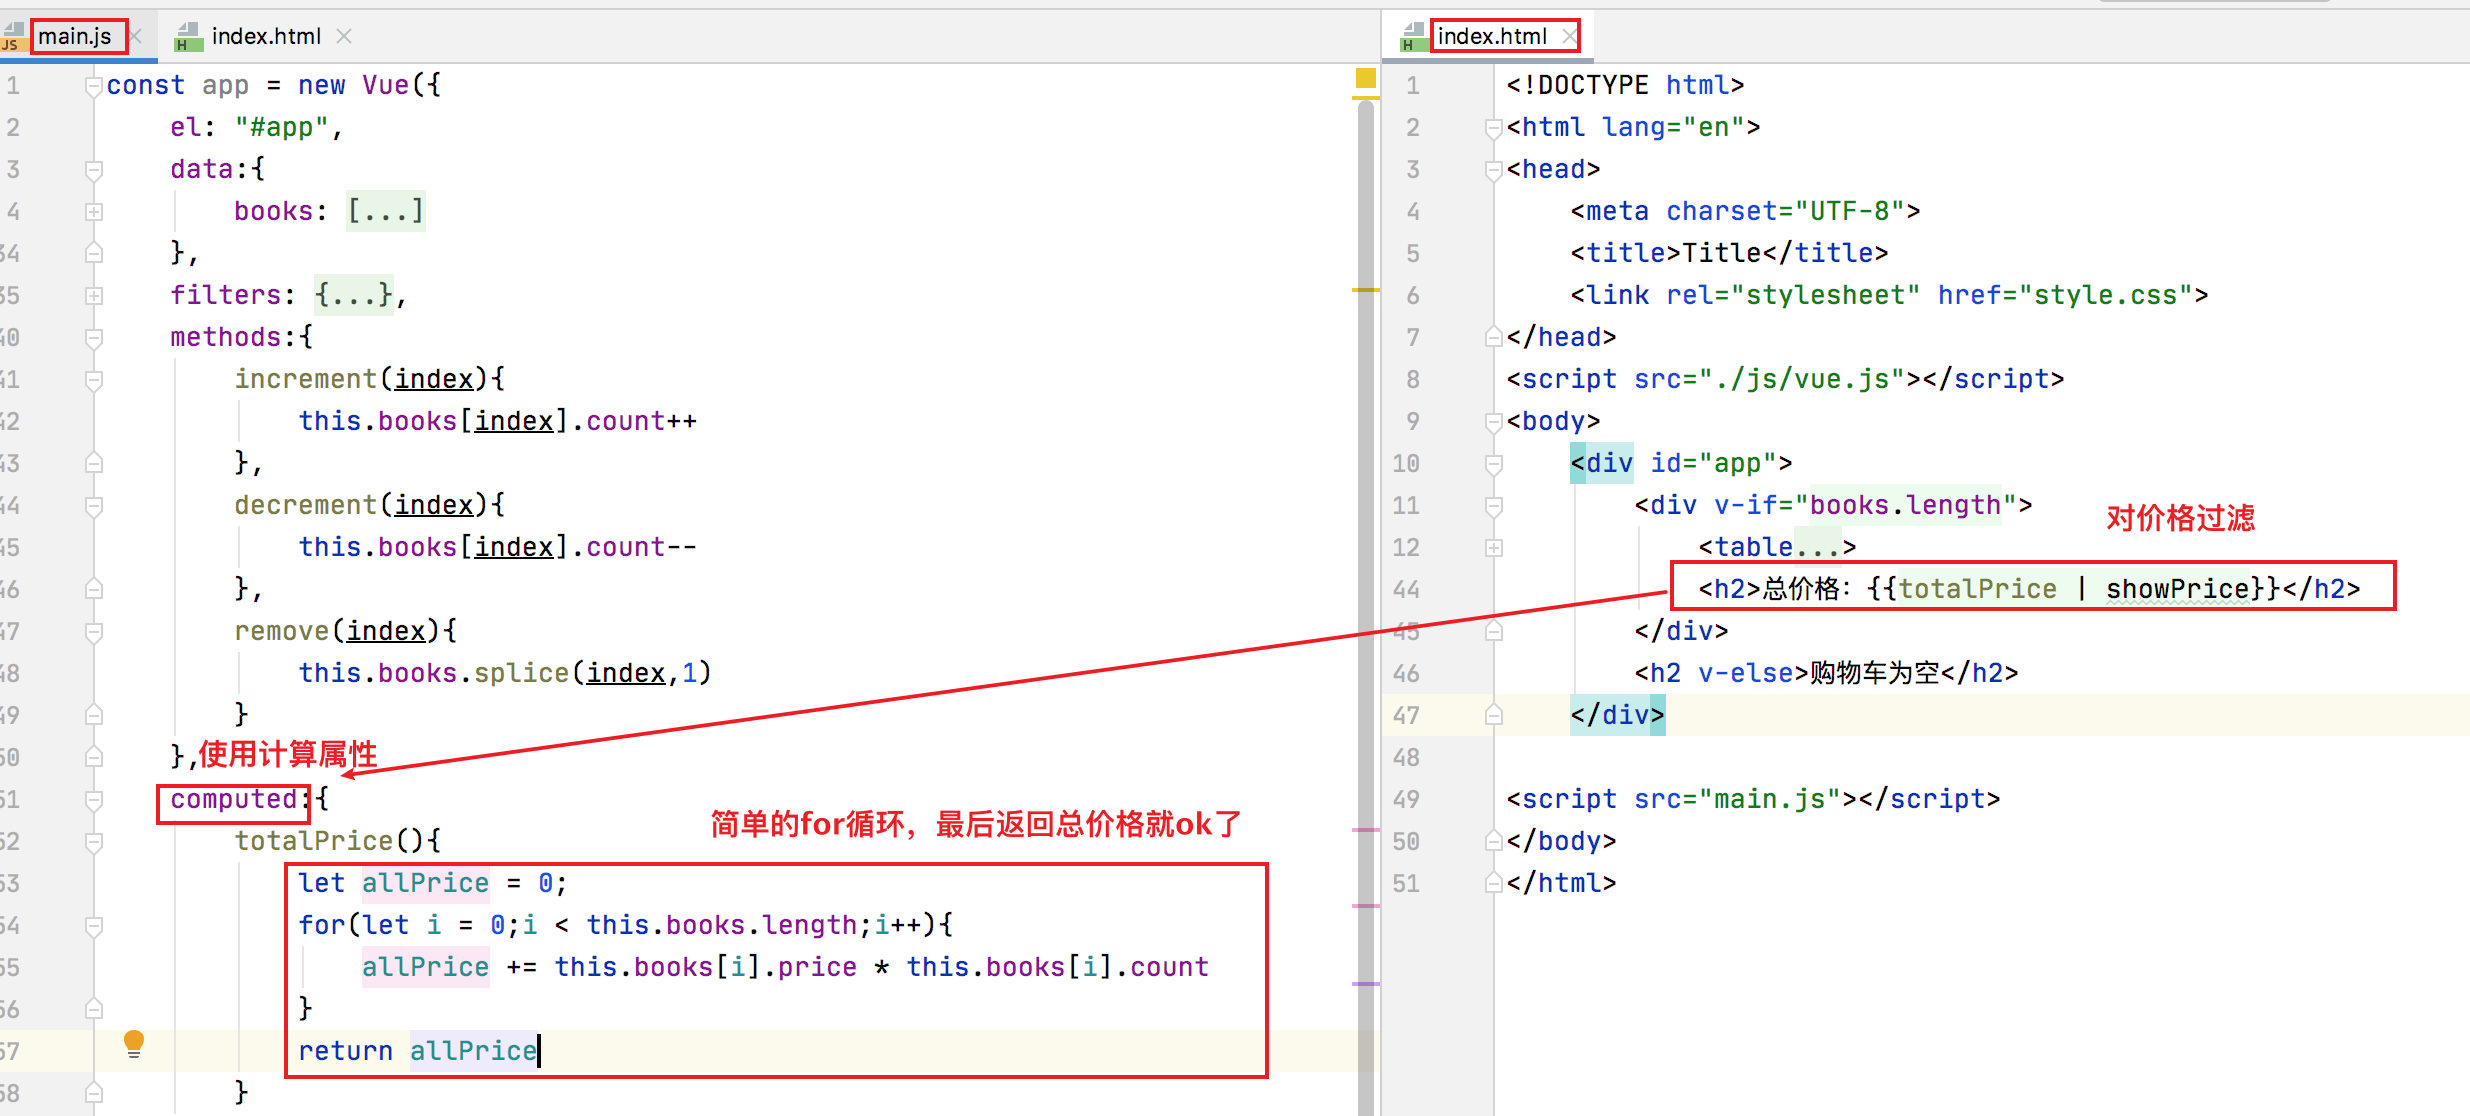Select index.html tab in left editor

[x=266, y=36]
